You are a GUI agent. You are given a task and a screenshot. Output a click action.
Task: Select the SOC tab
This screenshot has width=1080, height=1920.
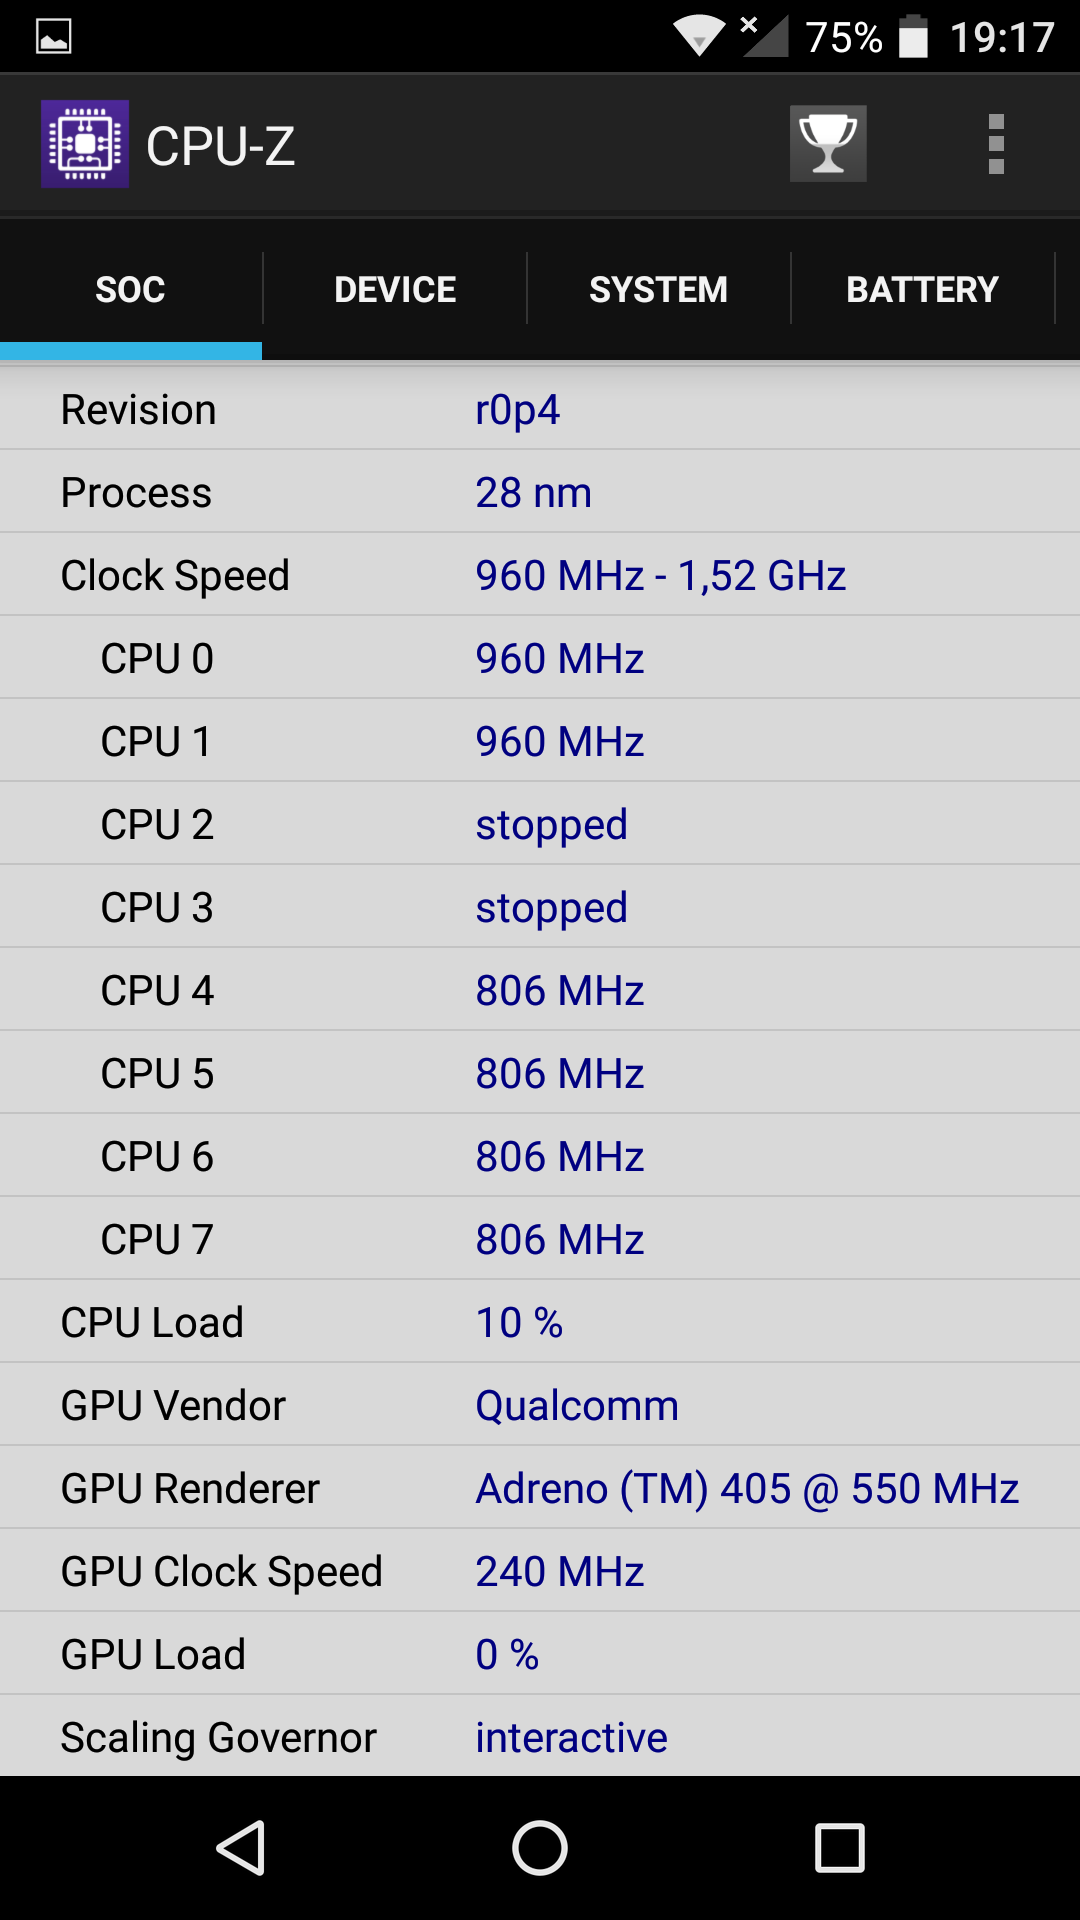pos(131,289)
